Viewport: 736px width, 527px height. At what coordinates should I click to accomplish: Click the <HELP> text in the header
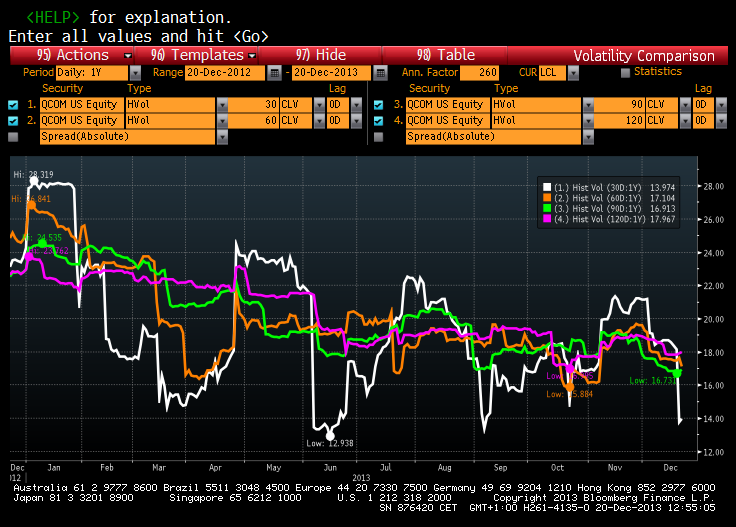(53, 17)
